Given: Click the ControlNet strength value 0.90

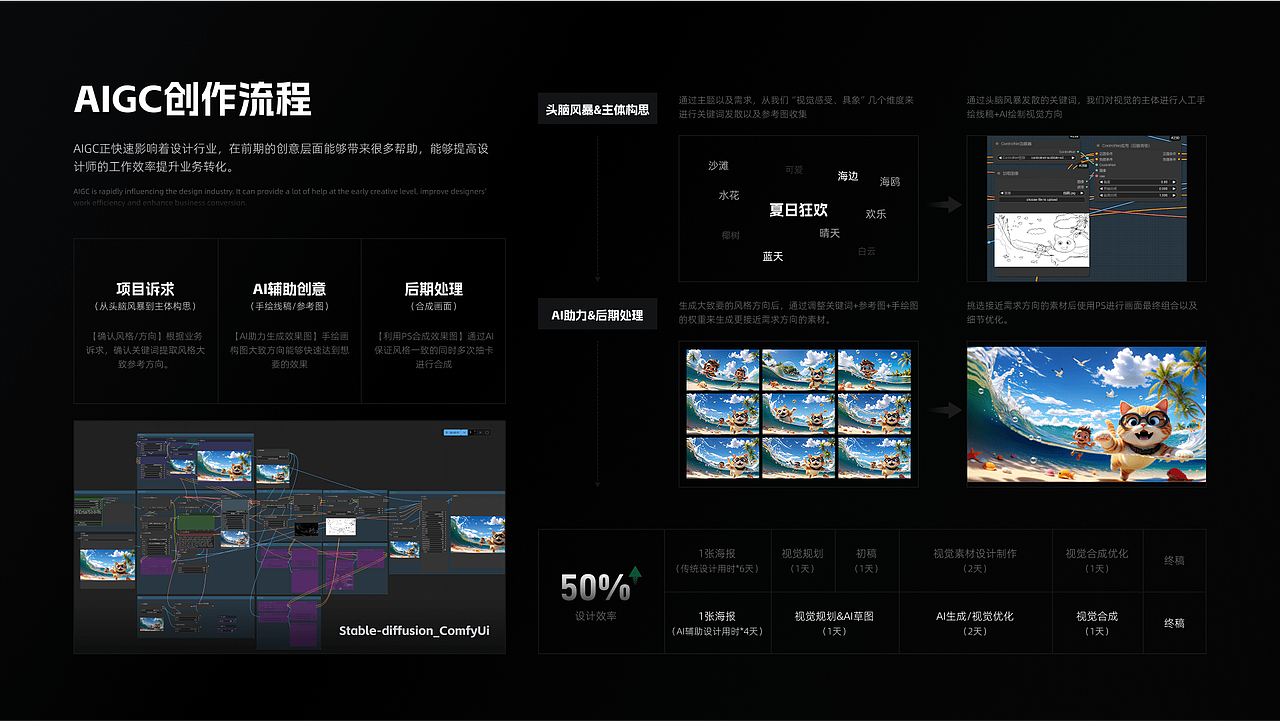Looking at the screenshot, I should coord(1137,182).
